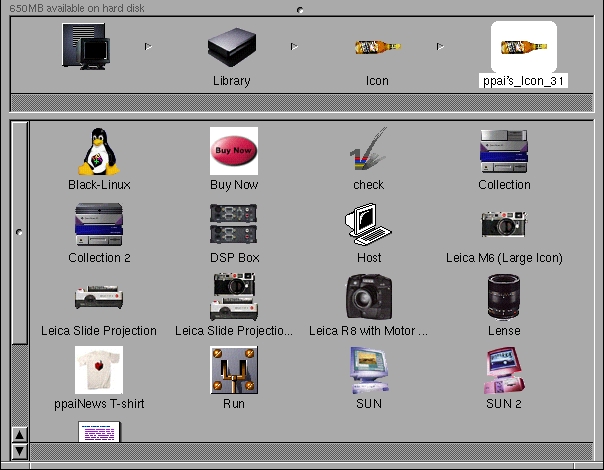The height and width of the screenshot is (470, 604).
Task: Open the check mark icon
Action: coord(368,152)
